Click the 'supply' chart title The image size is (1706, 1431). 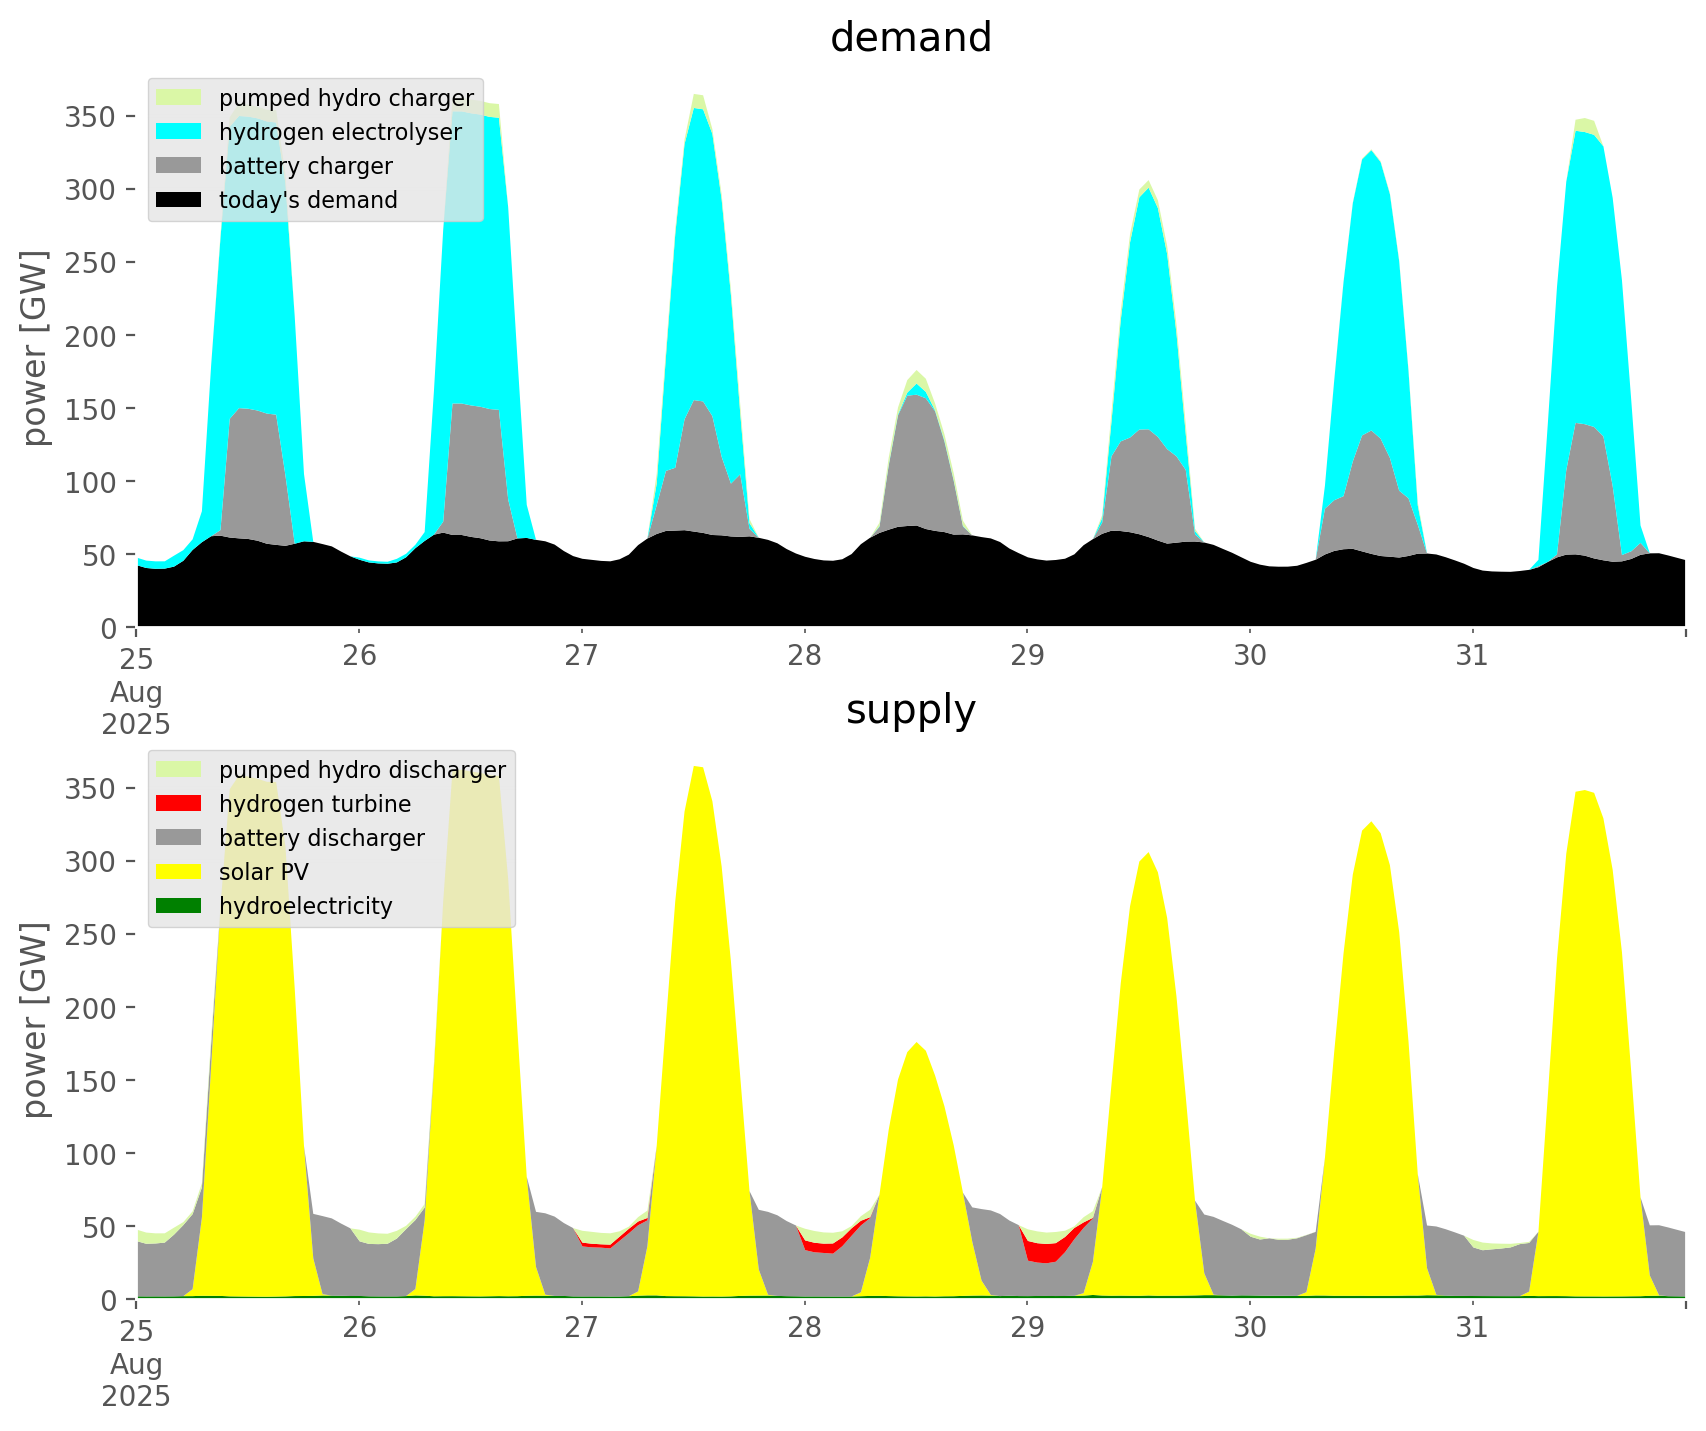tap(910, 710)
